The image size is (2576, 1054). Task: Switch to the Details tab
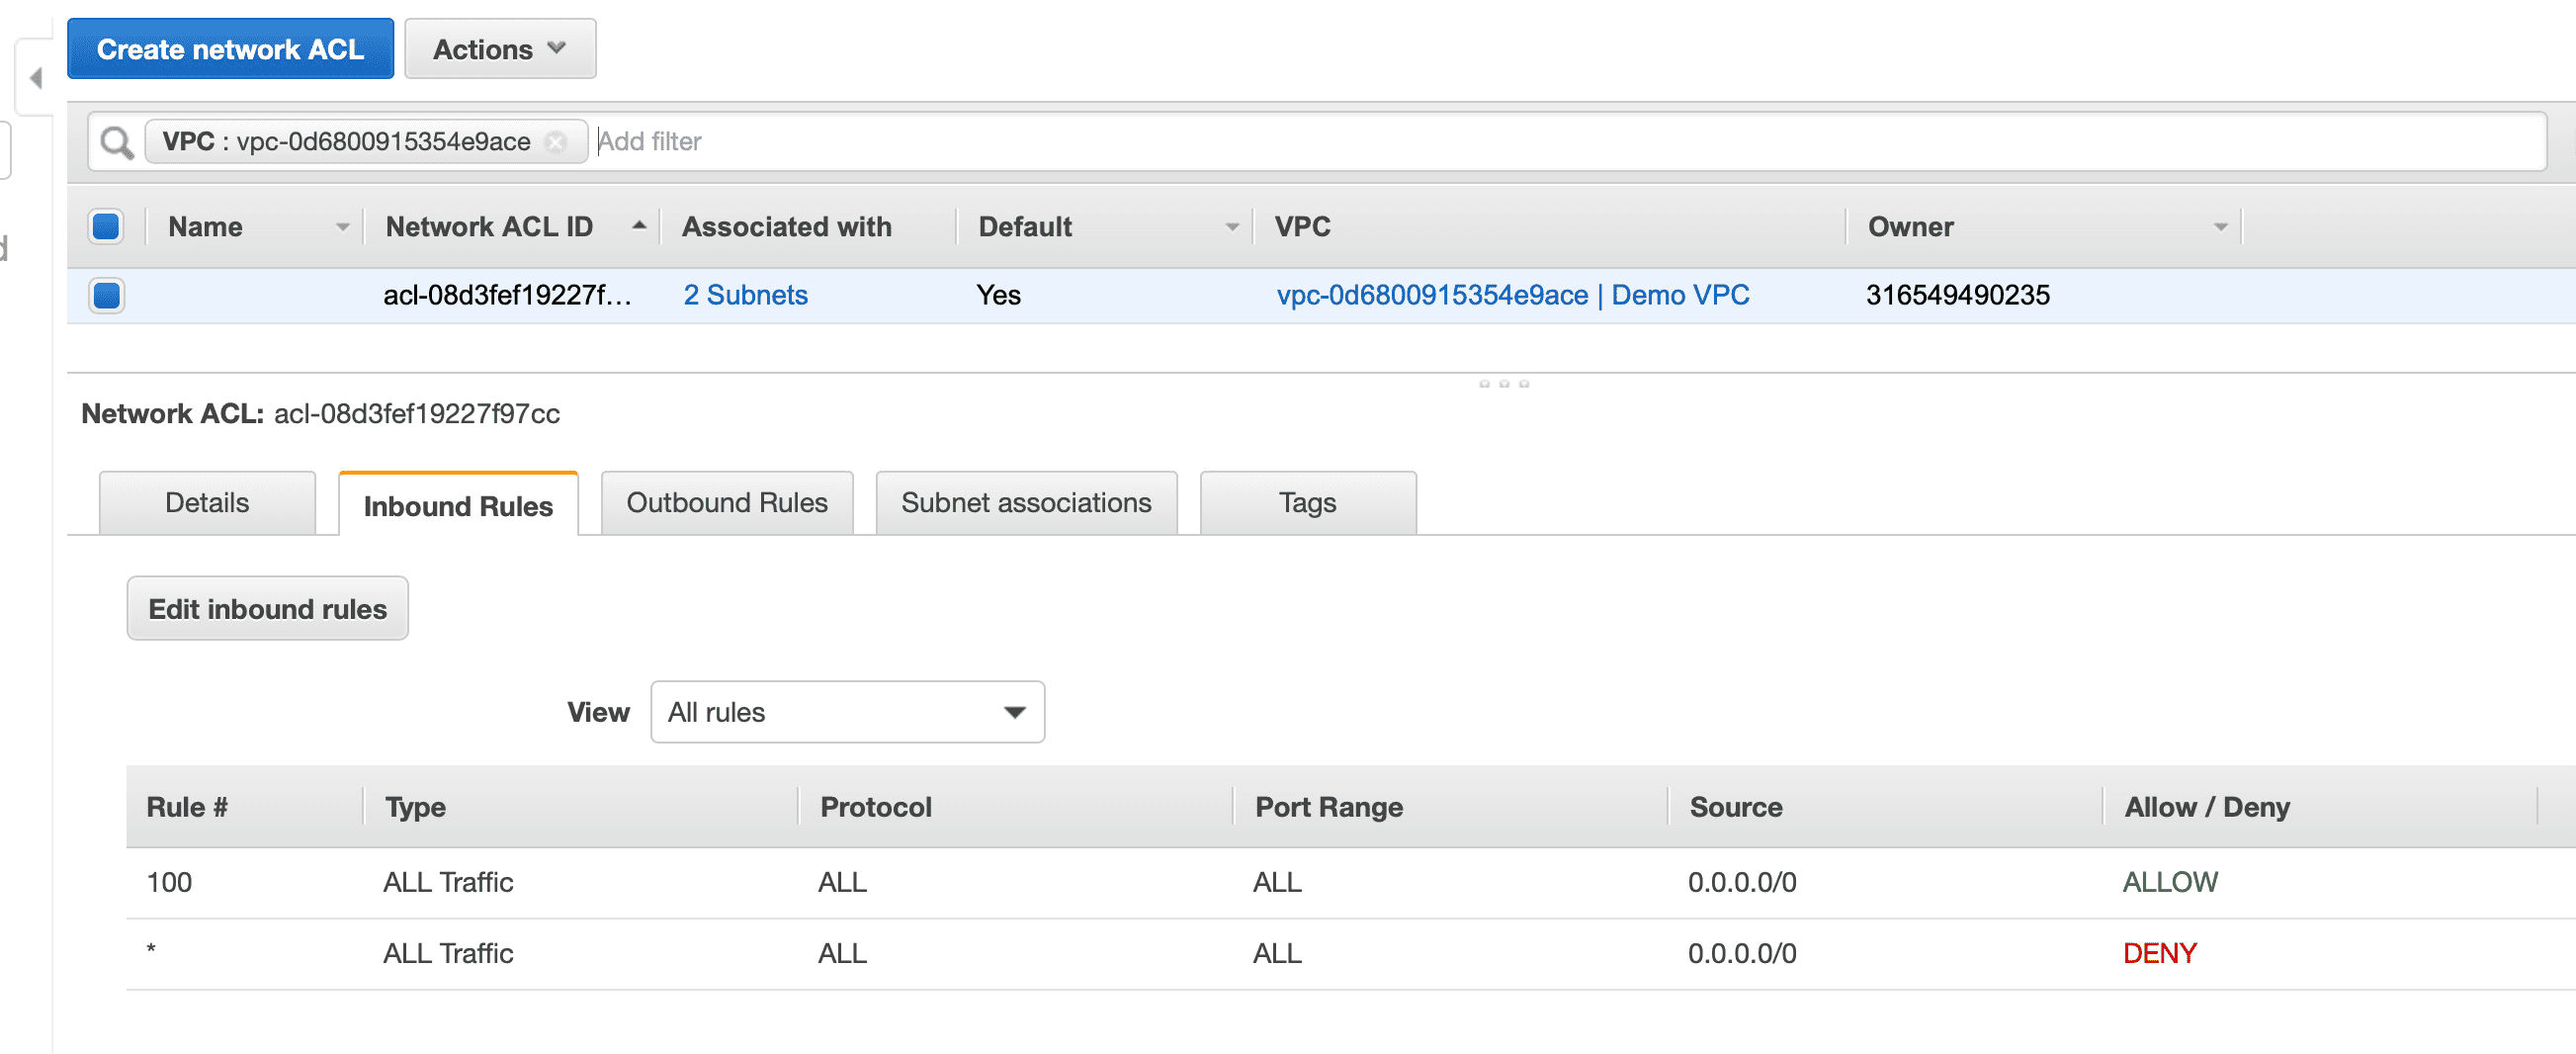point(207,503)
